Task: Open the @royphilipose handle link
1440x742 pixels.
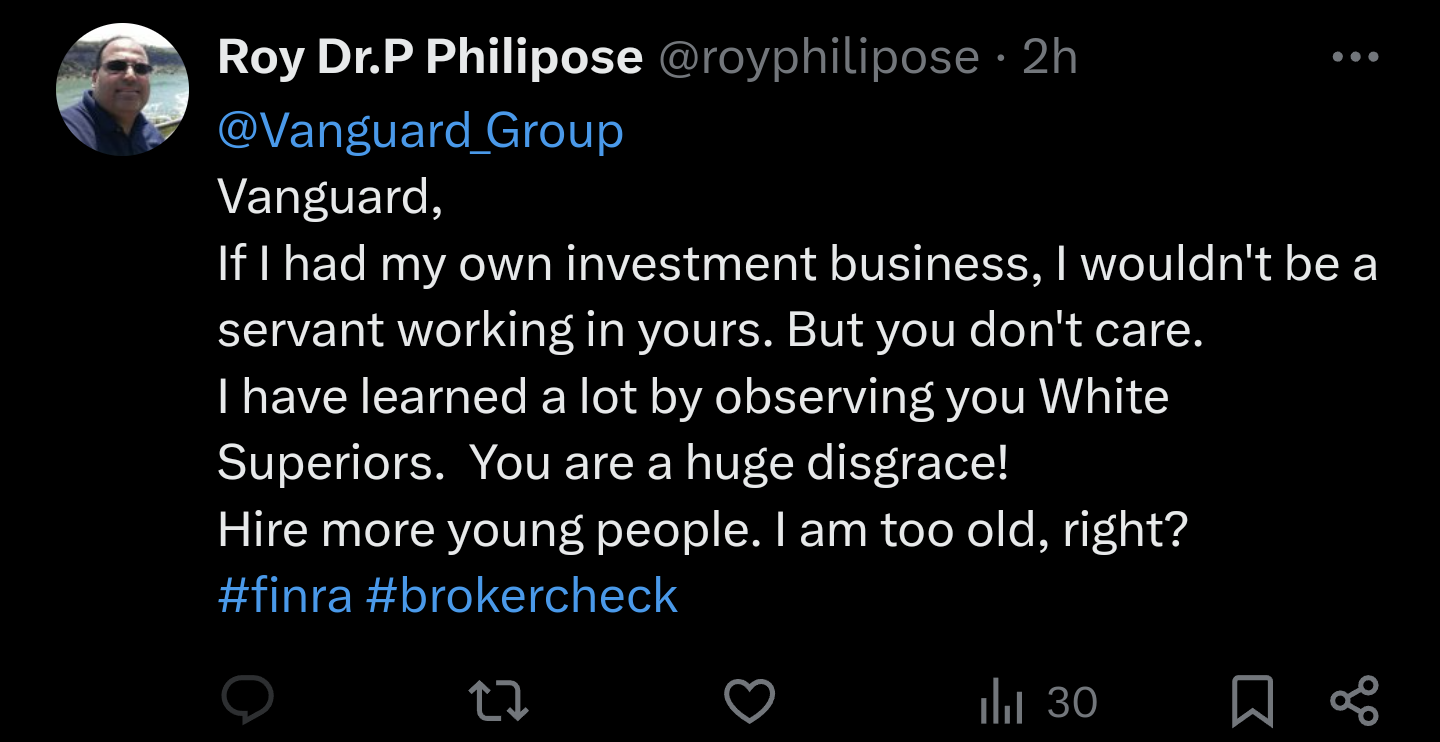Action: 818,59
